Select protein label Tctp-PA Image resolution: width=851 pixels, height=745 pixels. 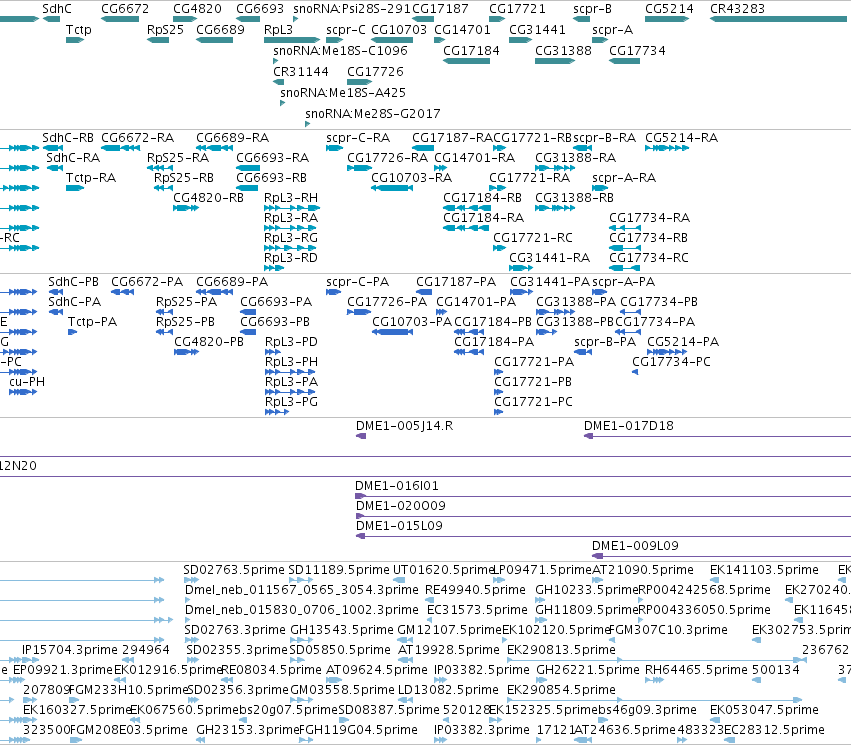92,322
